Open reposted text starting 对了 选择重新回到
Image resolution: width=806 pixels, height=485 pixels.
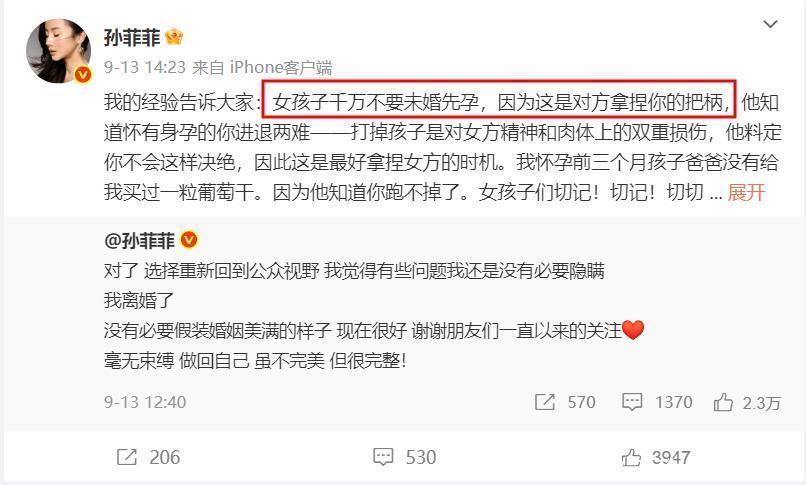coord(354,271)
